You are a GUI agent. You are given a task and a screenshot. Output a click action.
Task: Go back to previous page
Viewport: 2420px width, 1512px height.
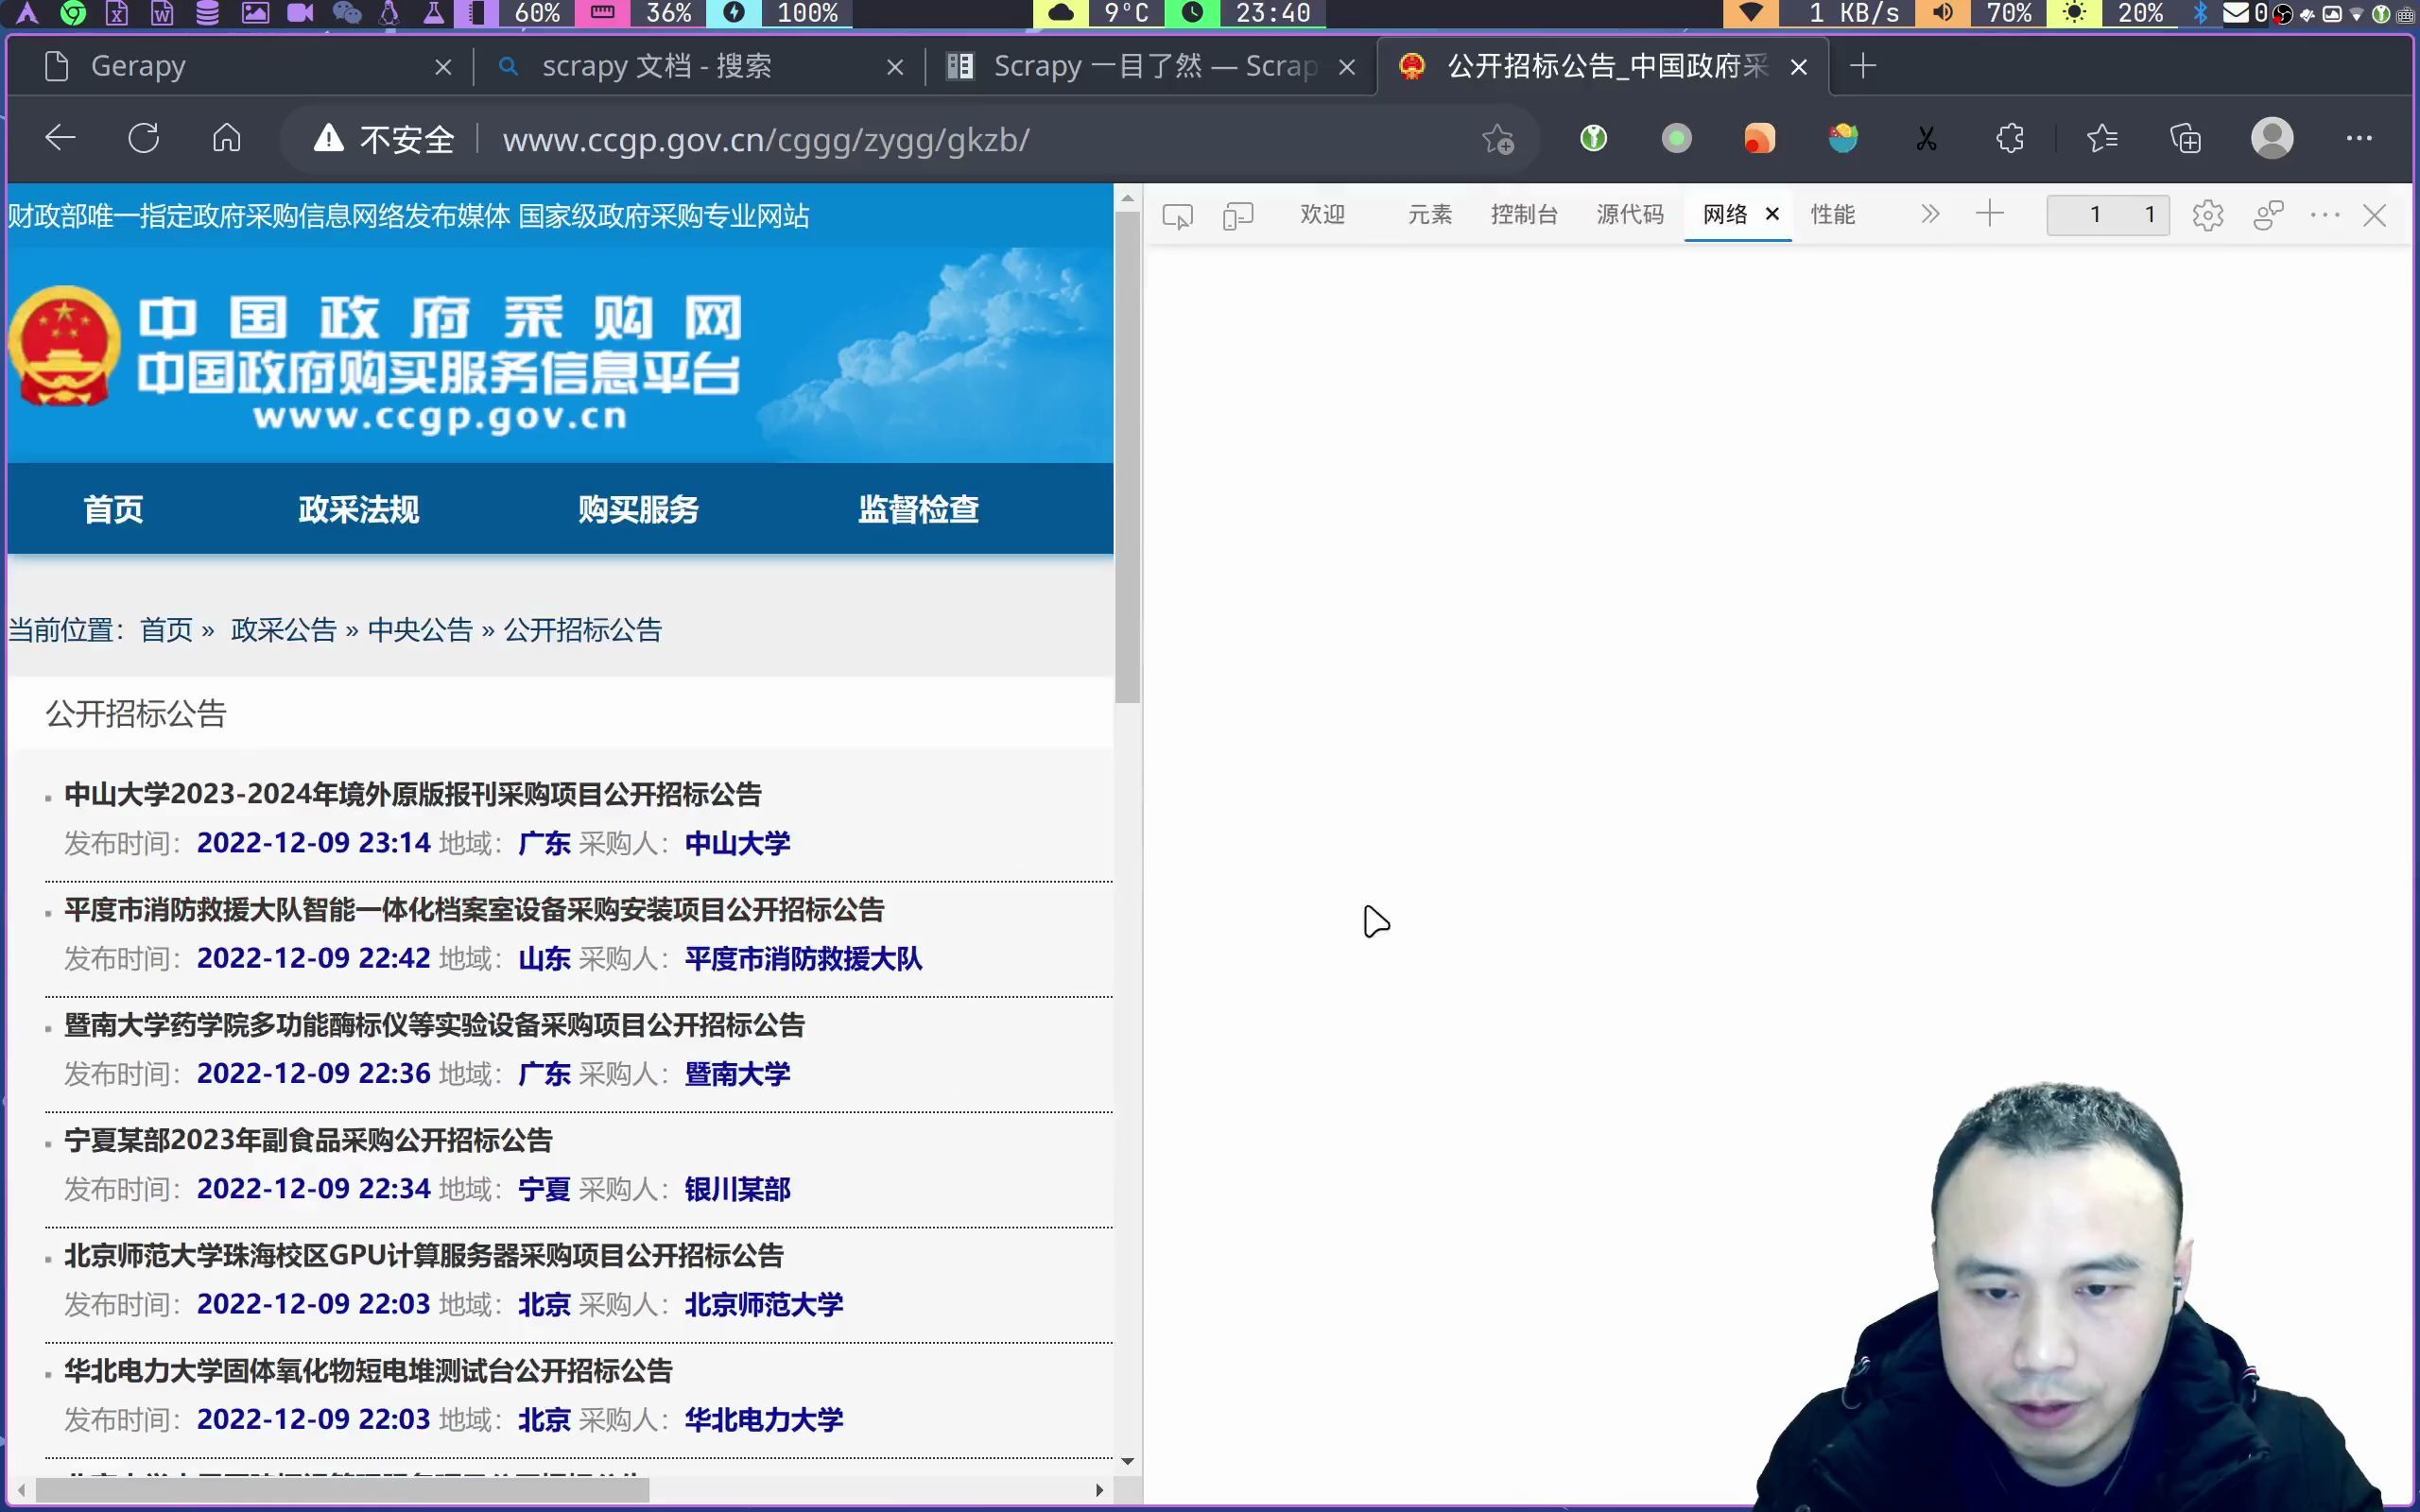(x=61, y=138)
